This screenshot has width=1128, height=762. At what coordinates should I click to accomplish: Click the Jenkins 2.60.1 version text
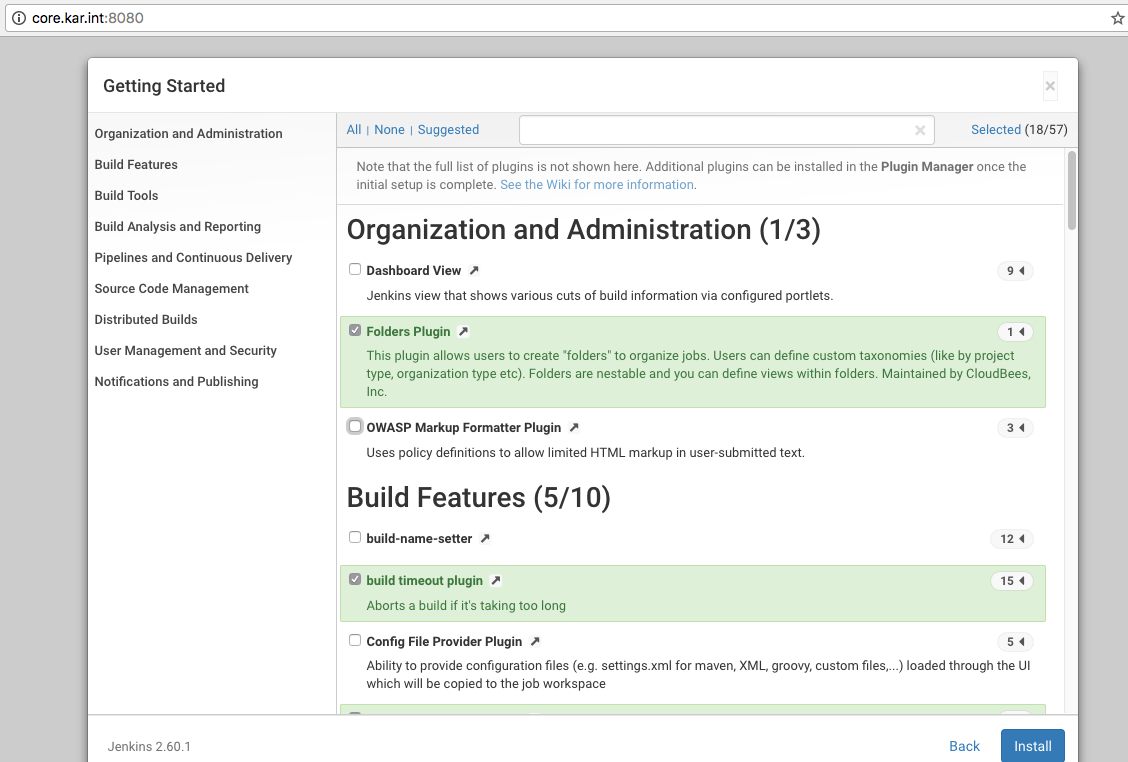(149, 747)
